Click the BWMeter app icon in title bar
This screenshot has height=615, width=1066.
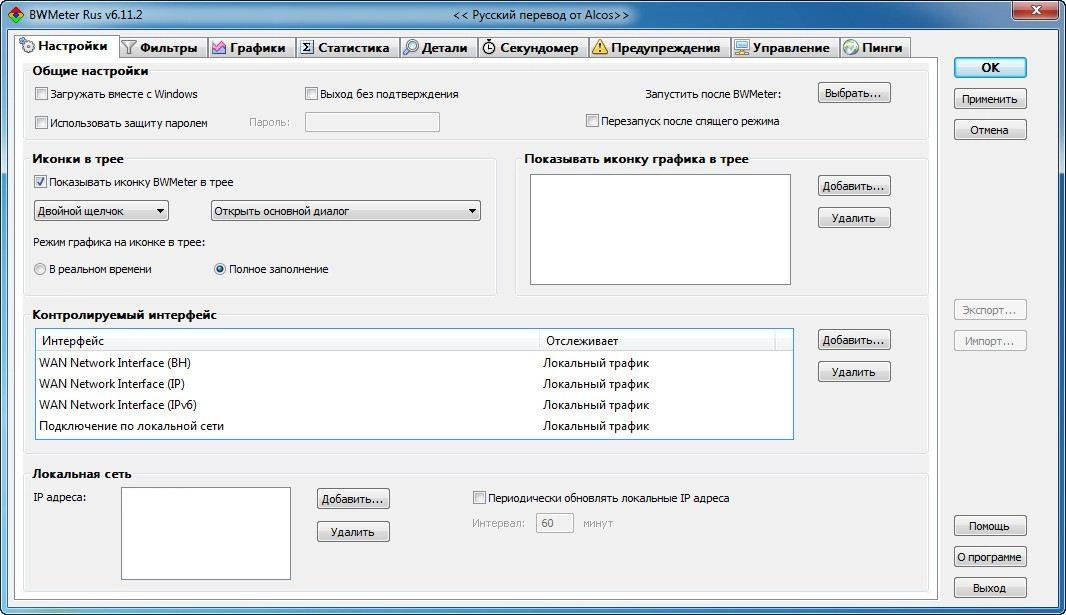point(16,14)
